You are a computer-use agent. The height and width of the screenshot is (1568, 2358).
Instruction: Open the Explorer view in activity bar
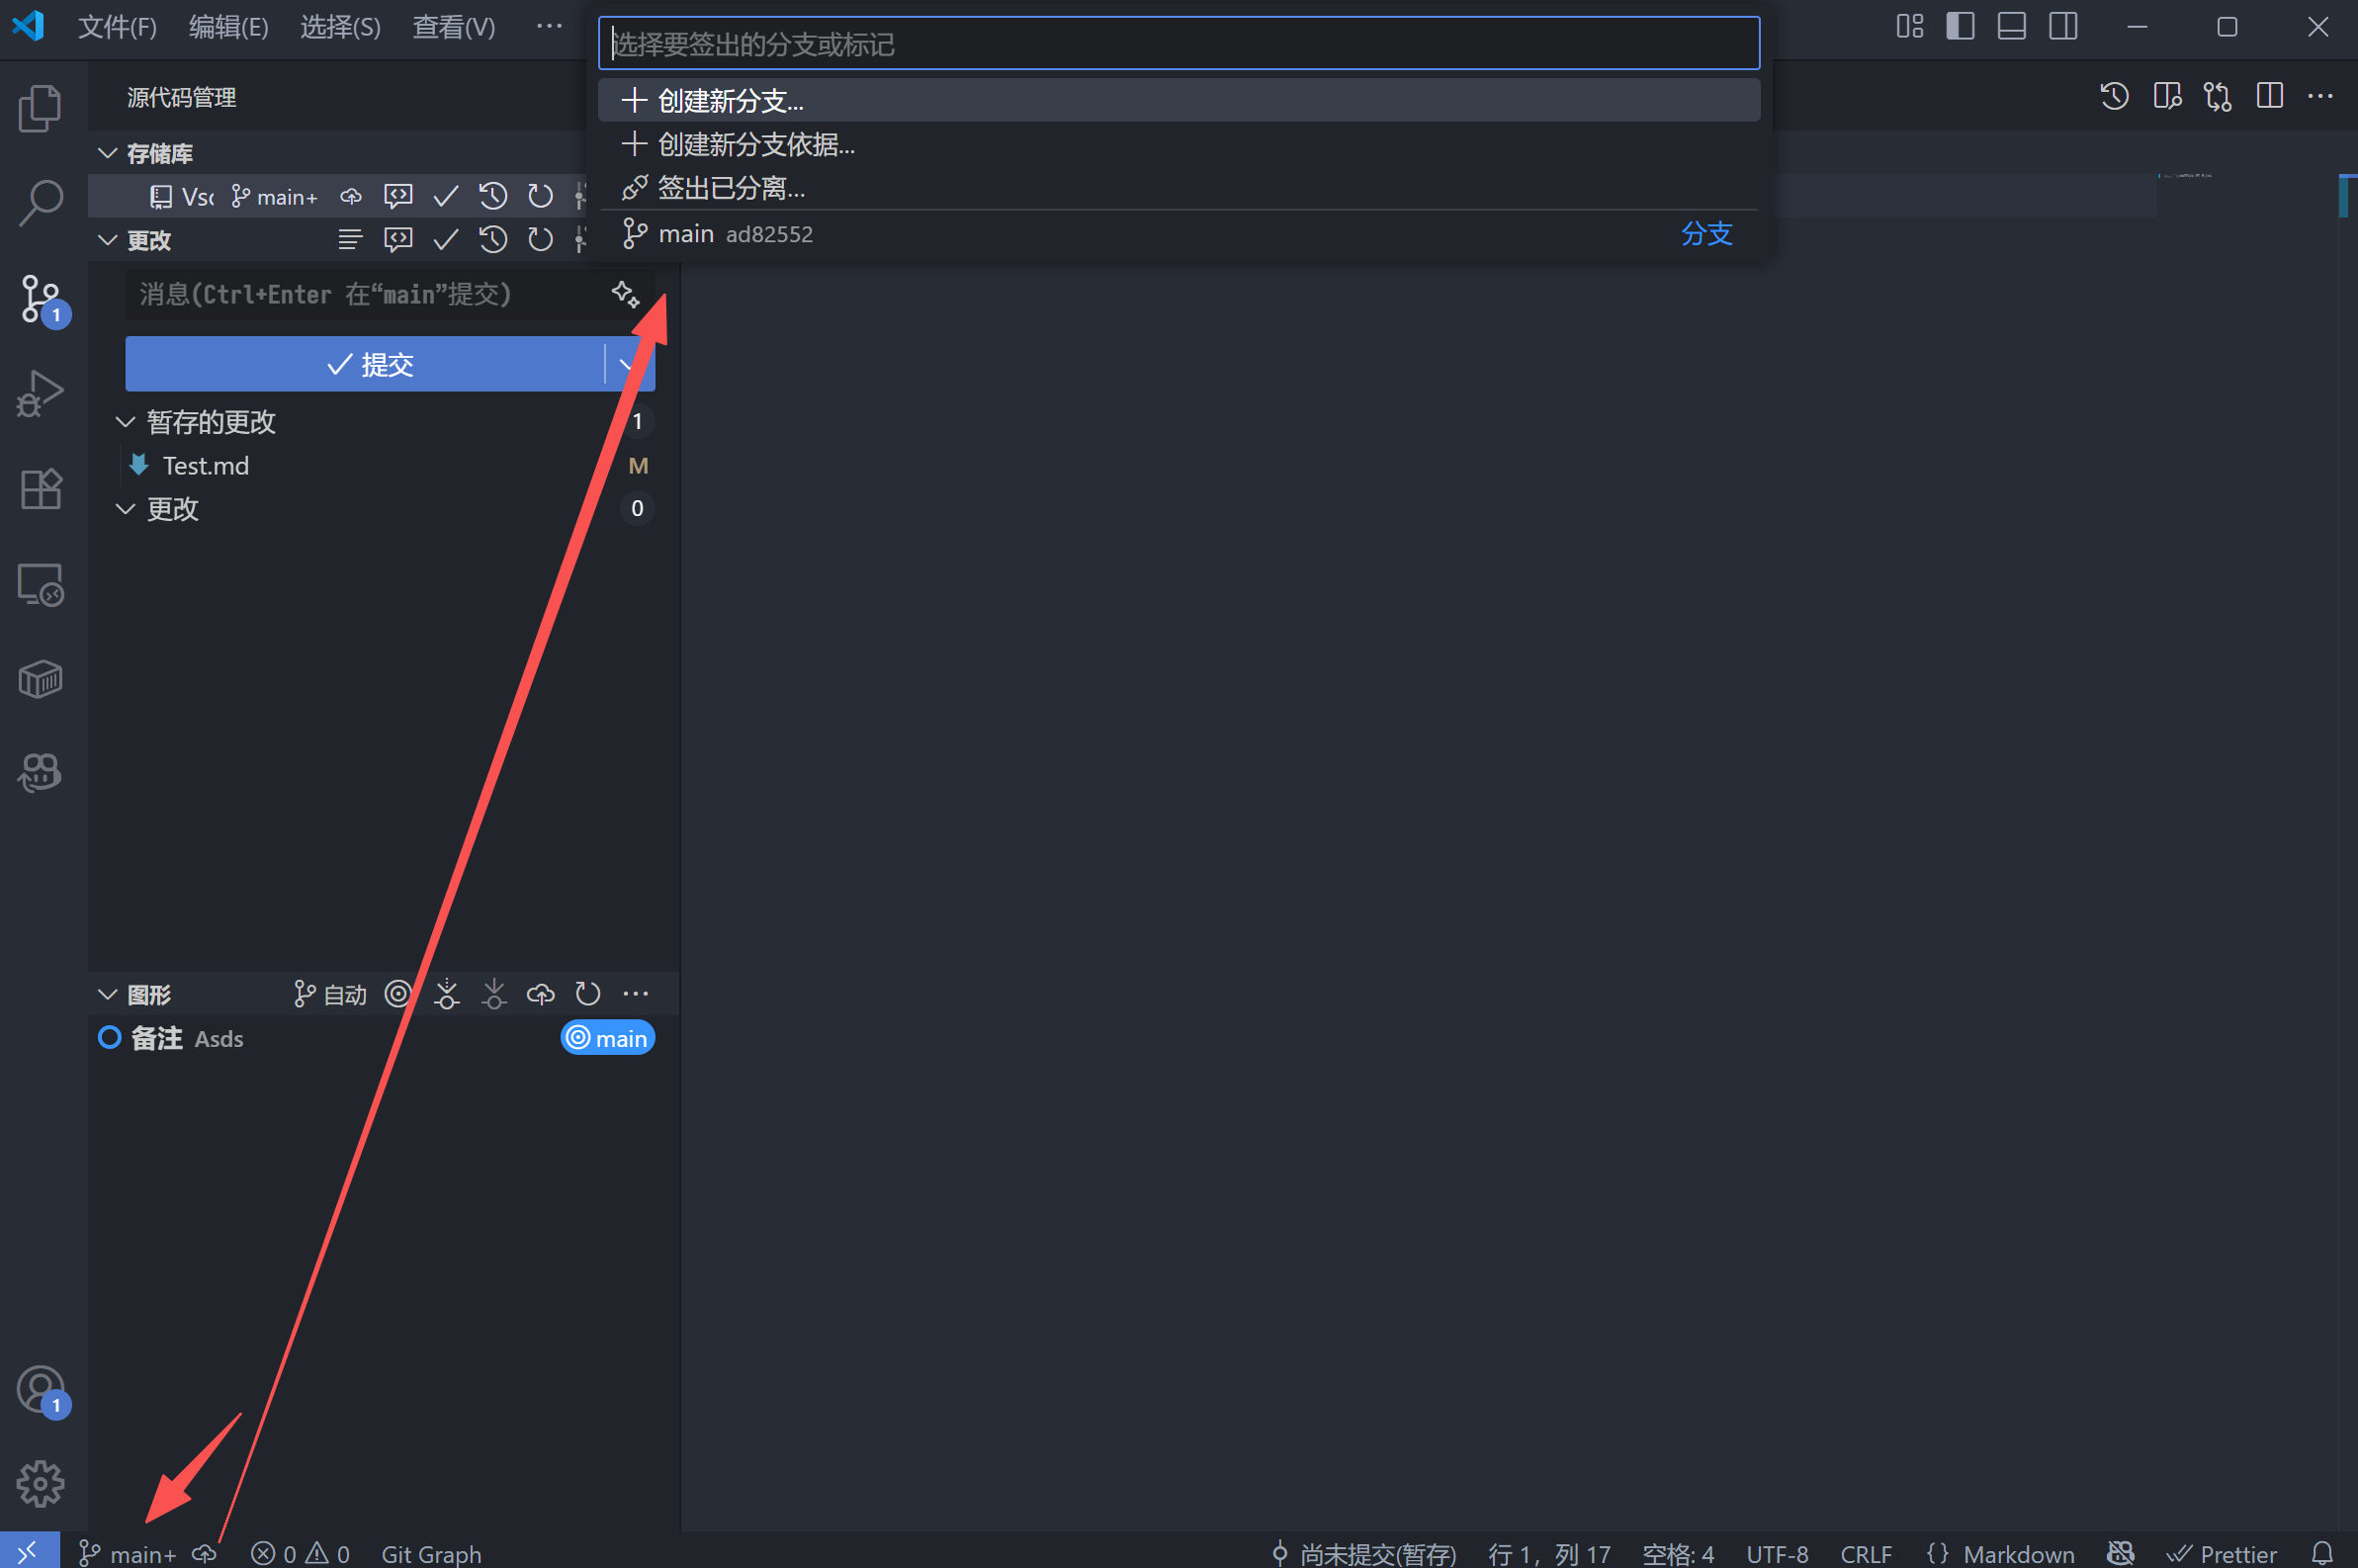click(x=40, y=108)
